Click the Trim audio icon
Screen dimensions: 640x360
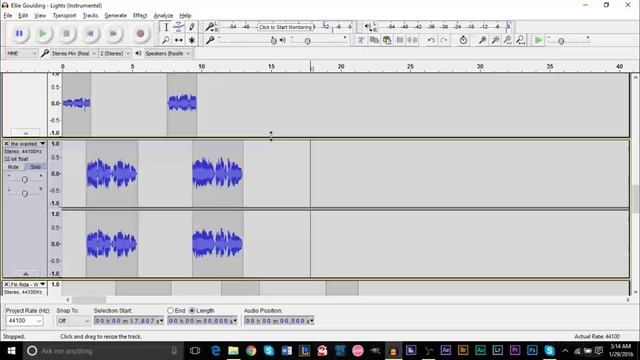(400, 40)
